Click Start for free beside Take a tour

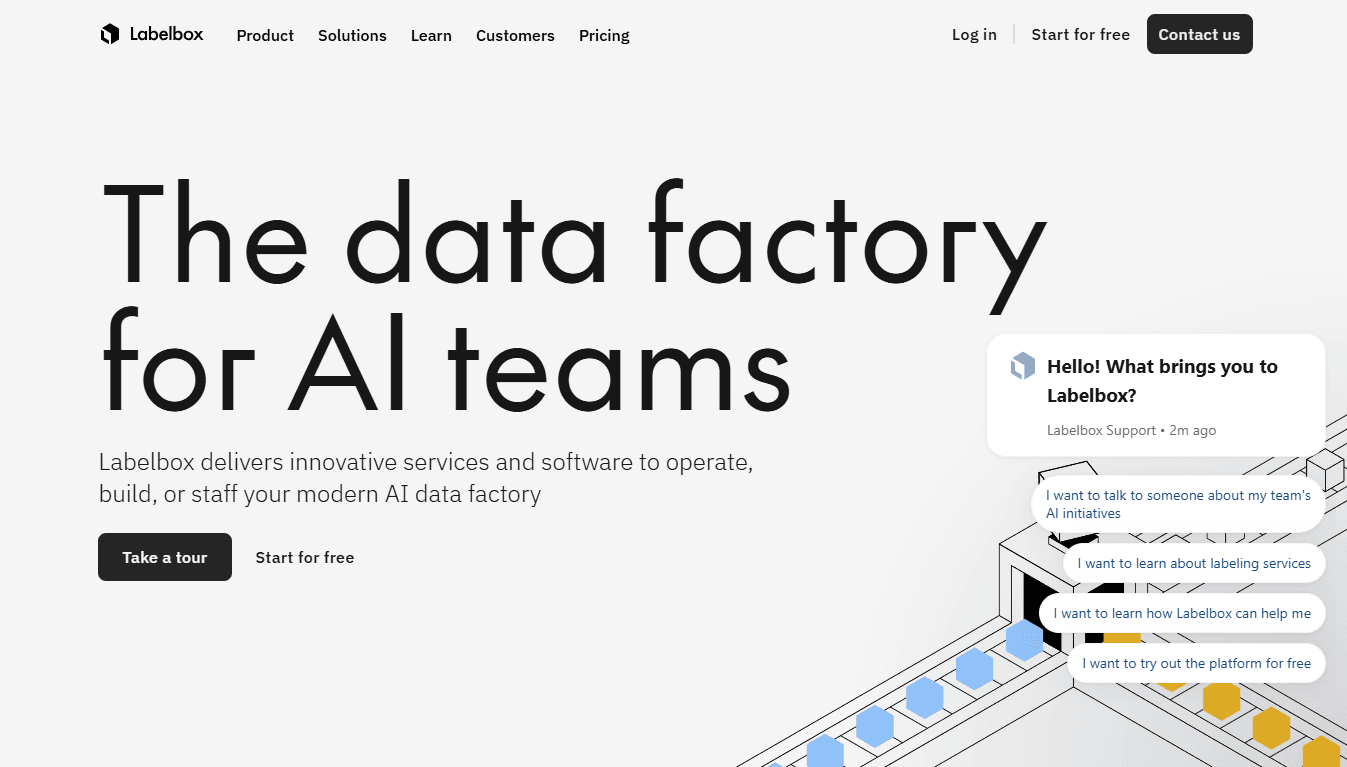305,558
